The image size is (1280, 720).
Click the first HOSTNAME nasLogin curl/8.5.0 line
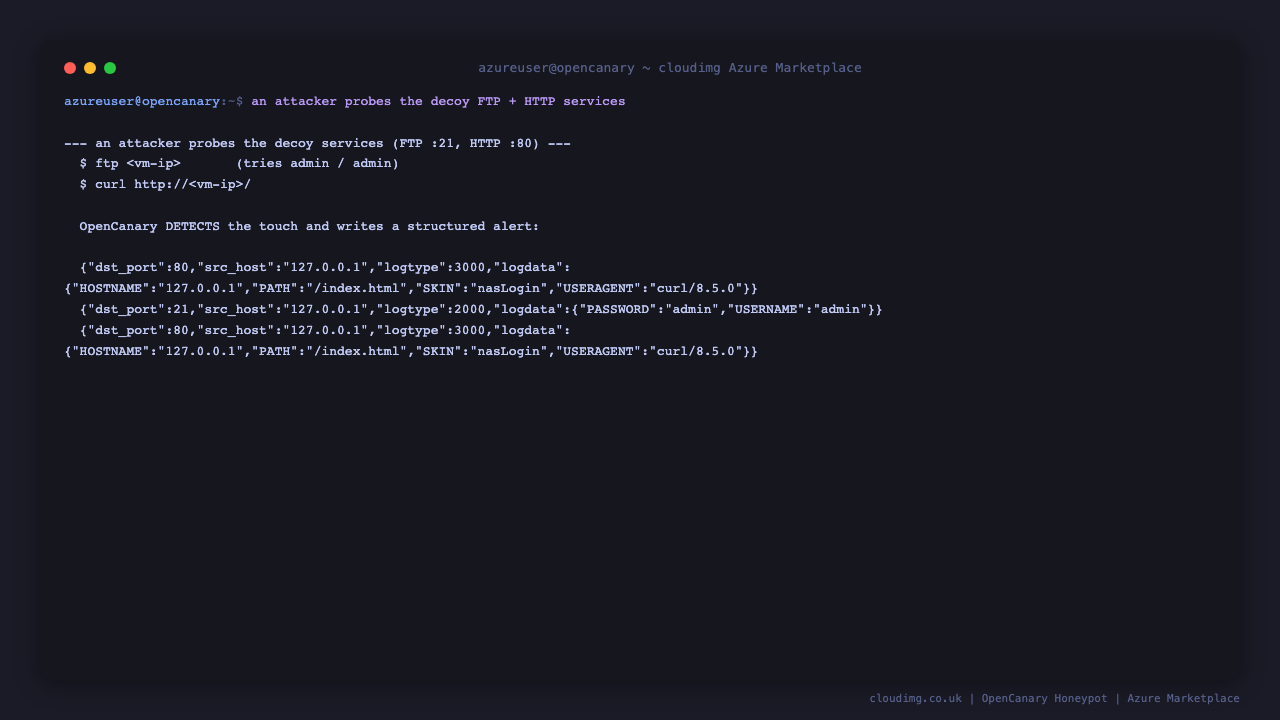(411, 288)
